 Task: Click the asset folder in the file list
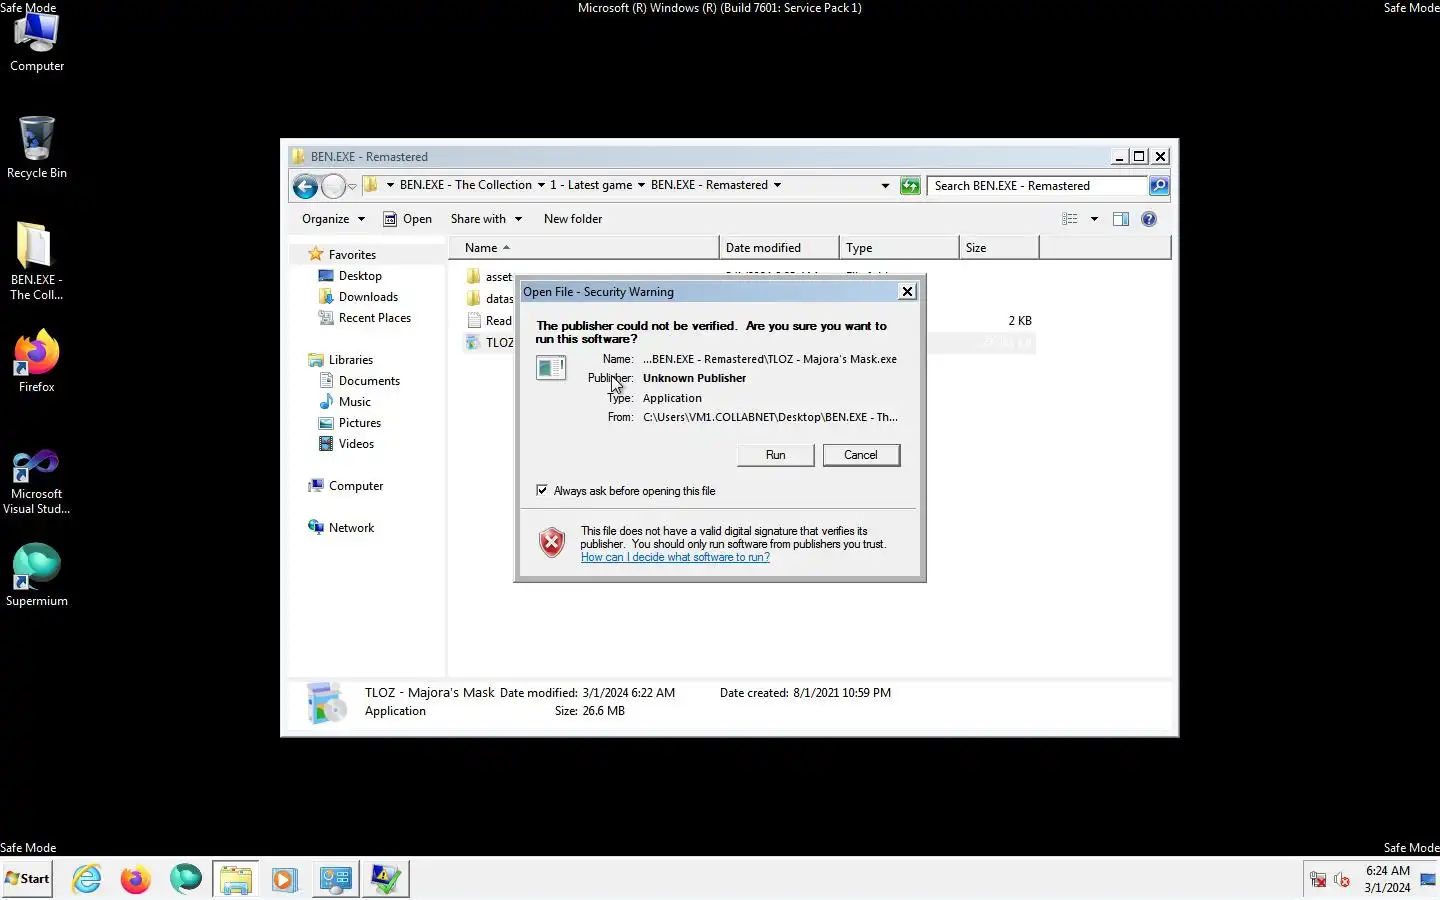(x=489, y=277)
